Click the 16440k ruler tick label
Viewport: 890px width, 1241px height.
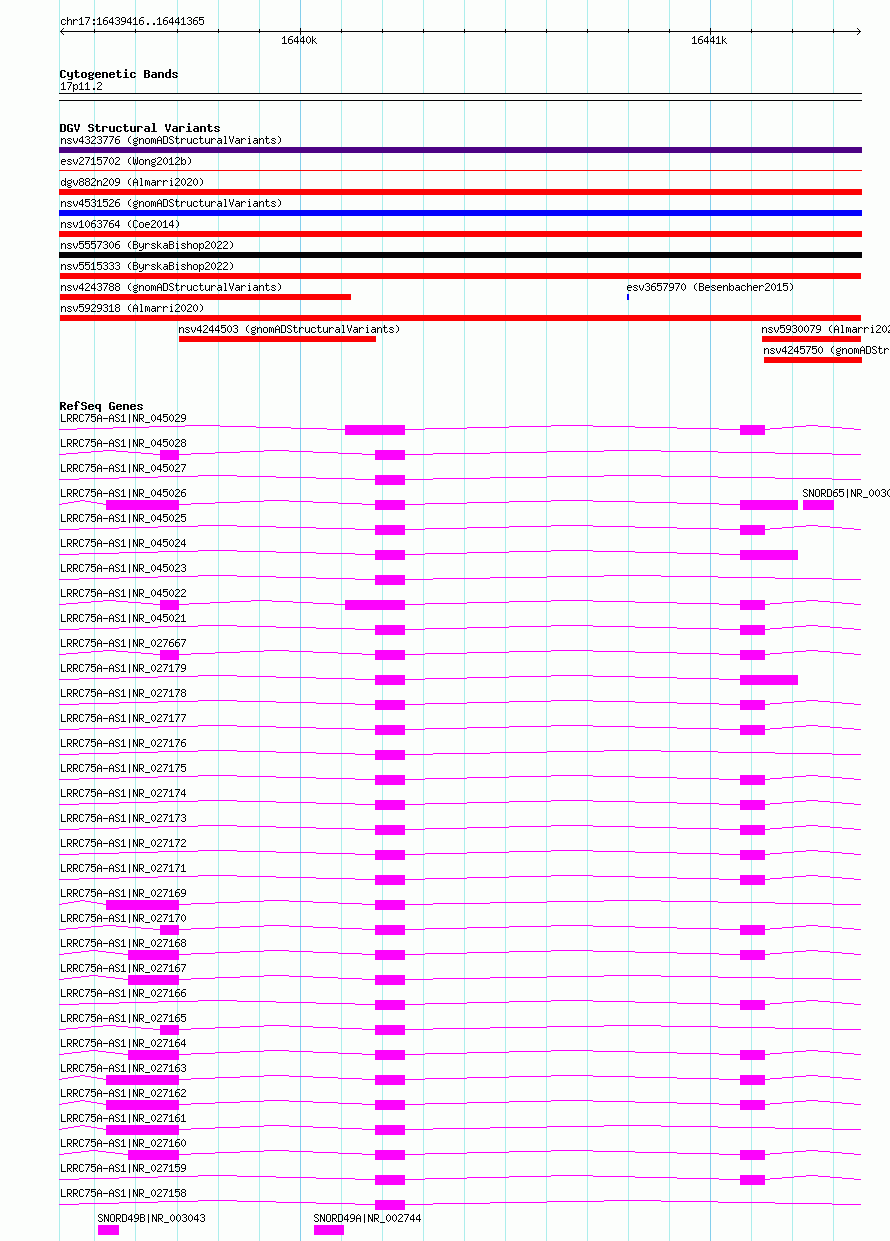299,41
